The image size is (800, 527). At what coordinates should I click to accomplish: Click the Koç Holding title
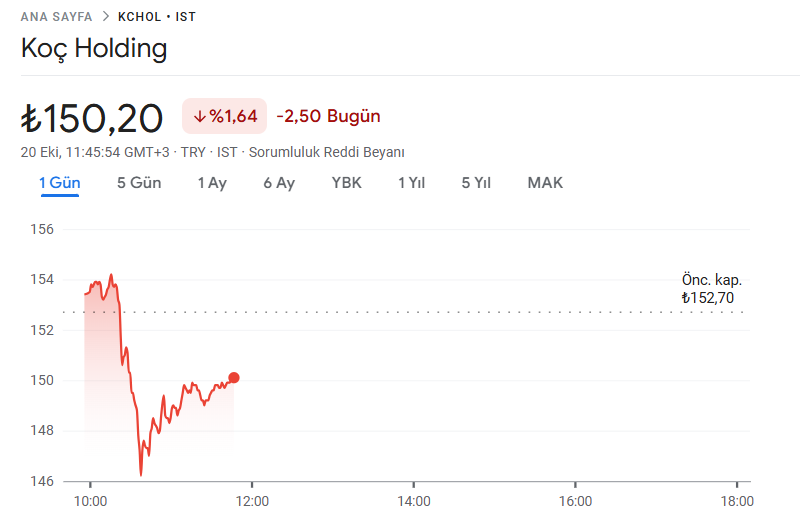(94, 48)
